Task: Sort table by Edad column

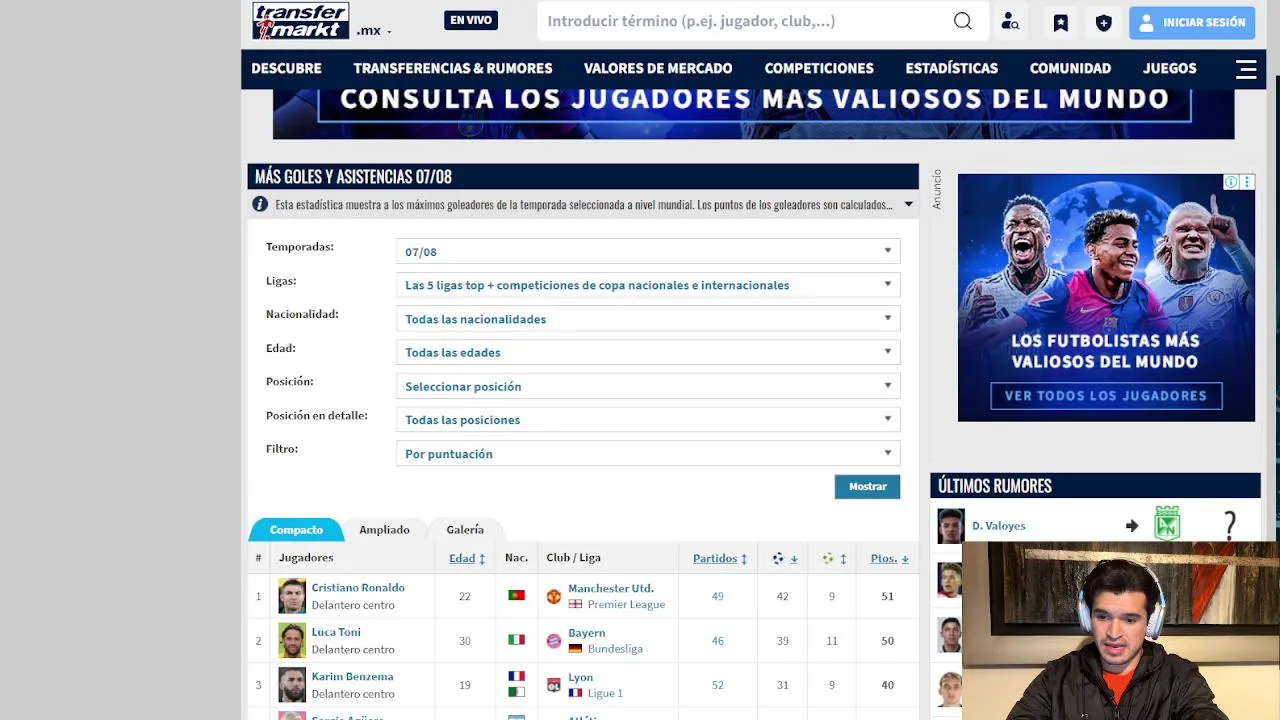Action: tap(467, 558)
